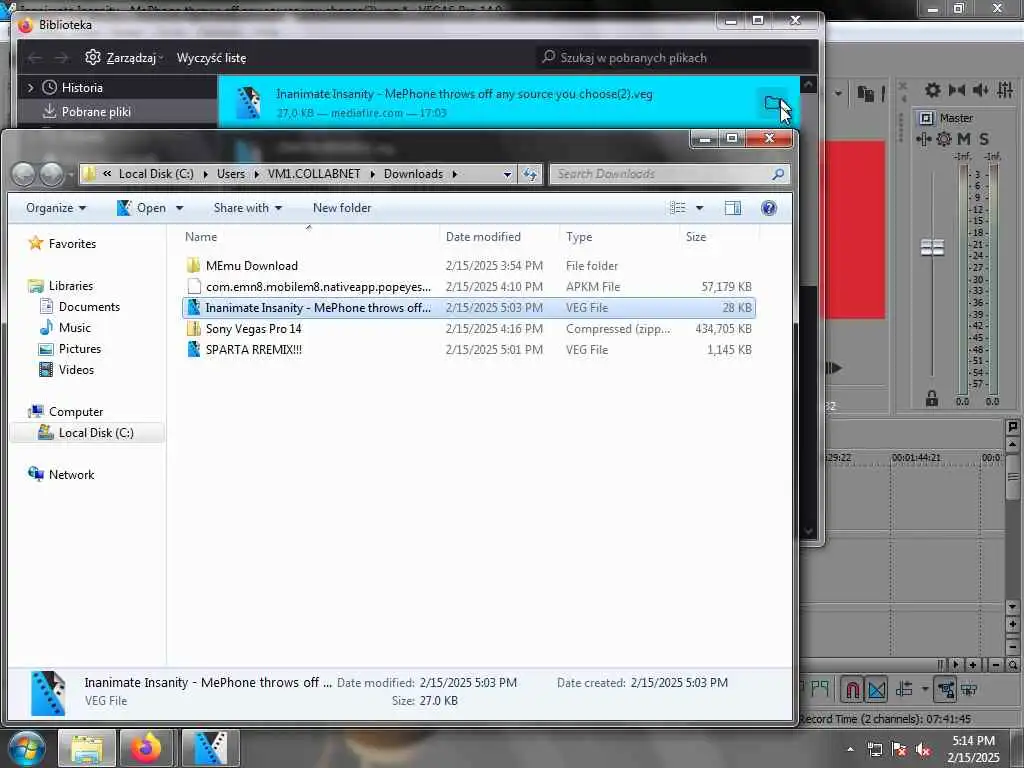This screenshot has width=1024, height=768.
Task: Open Master FX gear under Master label
Action: click(944, 138)
